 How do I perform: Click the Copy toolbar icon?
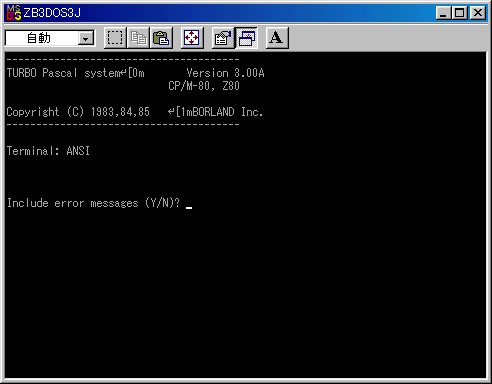tap(138, 38)
